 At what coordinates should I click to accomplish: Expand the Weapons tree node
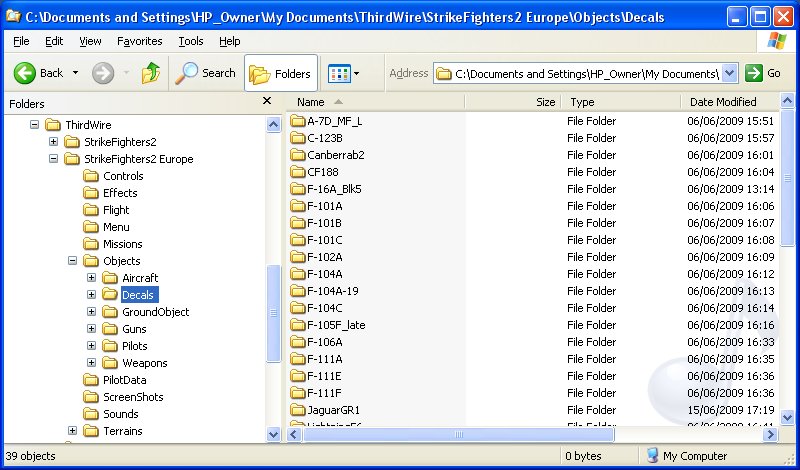pos(91,363)
